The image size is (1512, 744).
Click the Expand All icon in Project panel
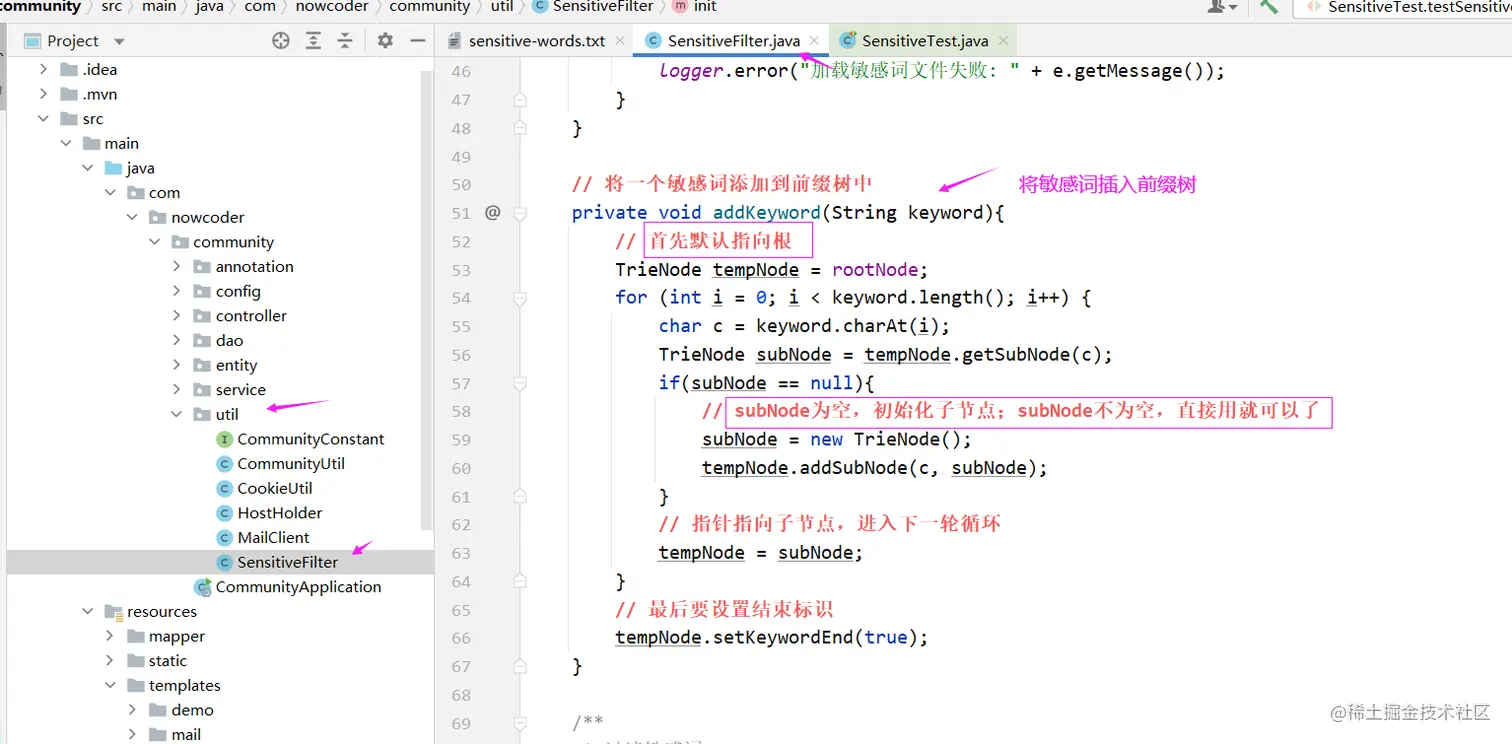click(314, 40)
